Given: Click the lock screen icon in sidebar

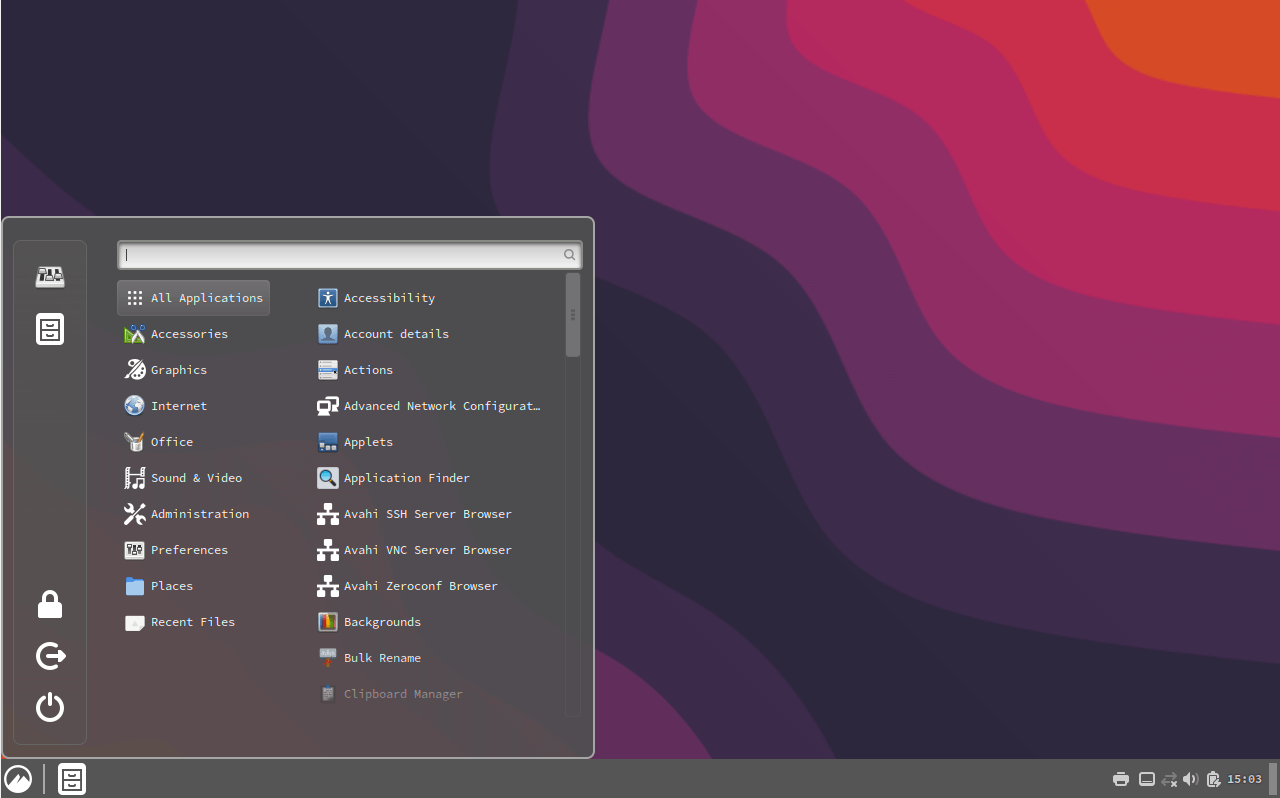Looking at the screenshot, I should pos(50,605).
